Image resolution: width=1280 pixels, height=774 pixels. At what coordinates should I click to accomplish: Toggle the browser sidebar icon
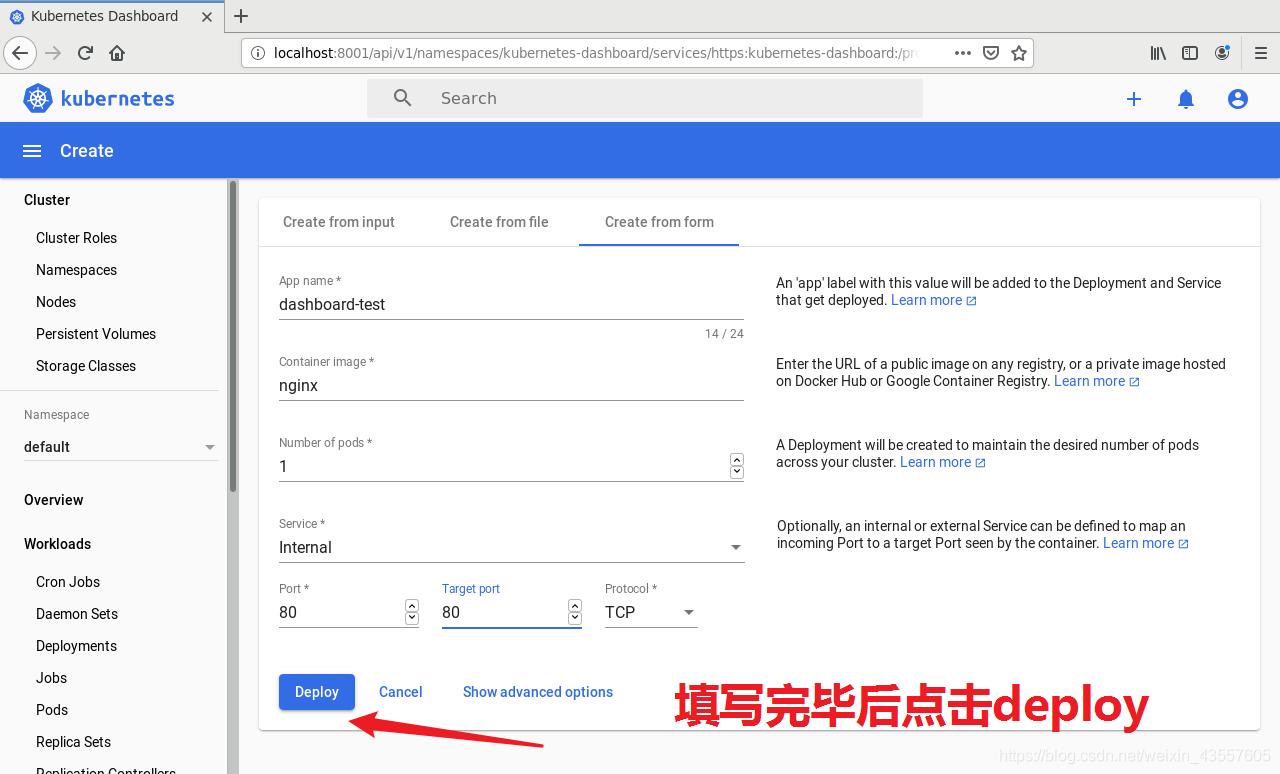pos(1190,53)
